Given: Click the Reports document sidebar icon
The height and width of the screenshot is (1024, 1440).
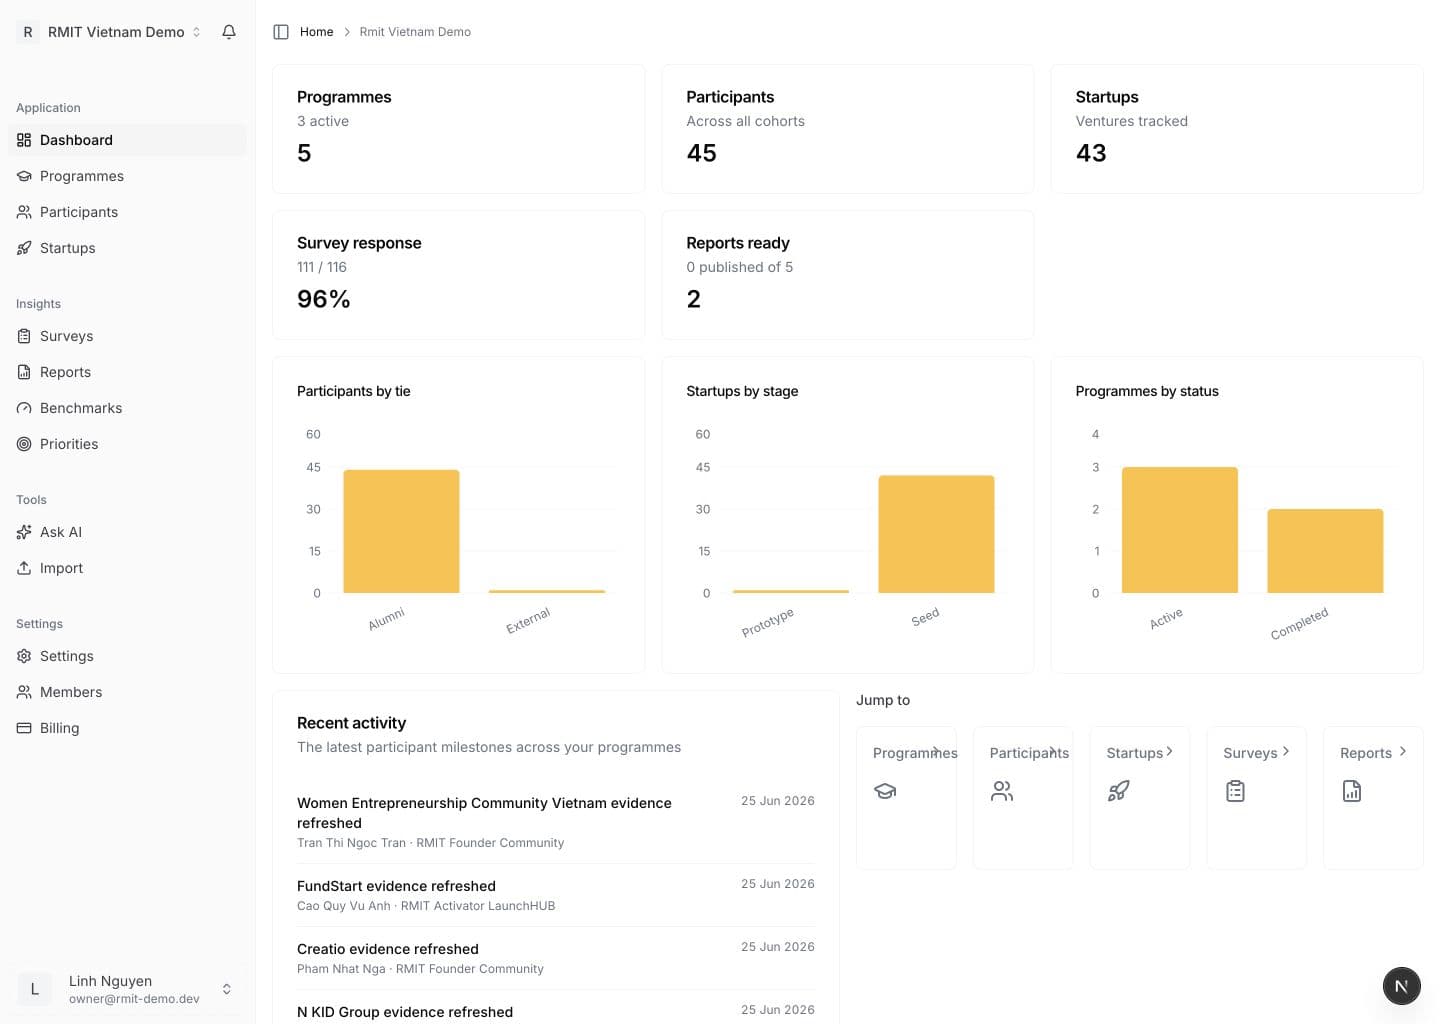Looking at the screenshot, I should 24,372.
